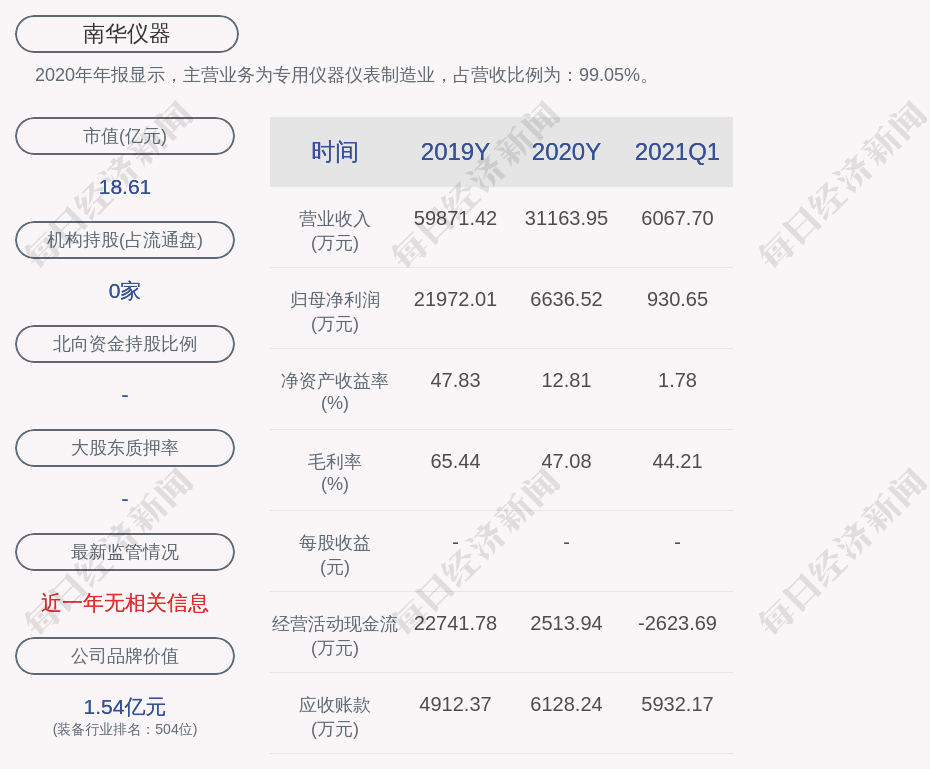The image size is (930, 769).
Task: Select the 经营活动现金流(万元) row label
Action: point(335,636)
